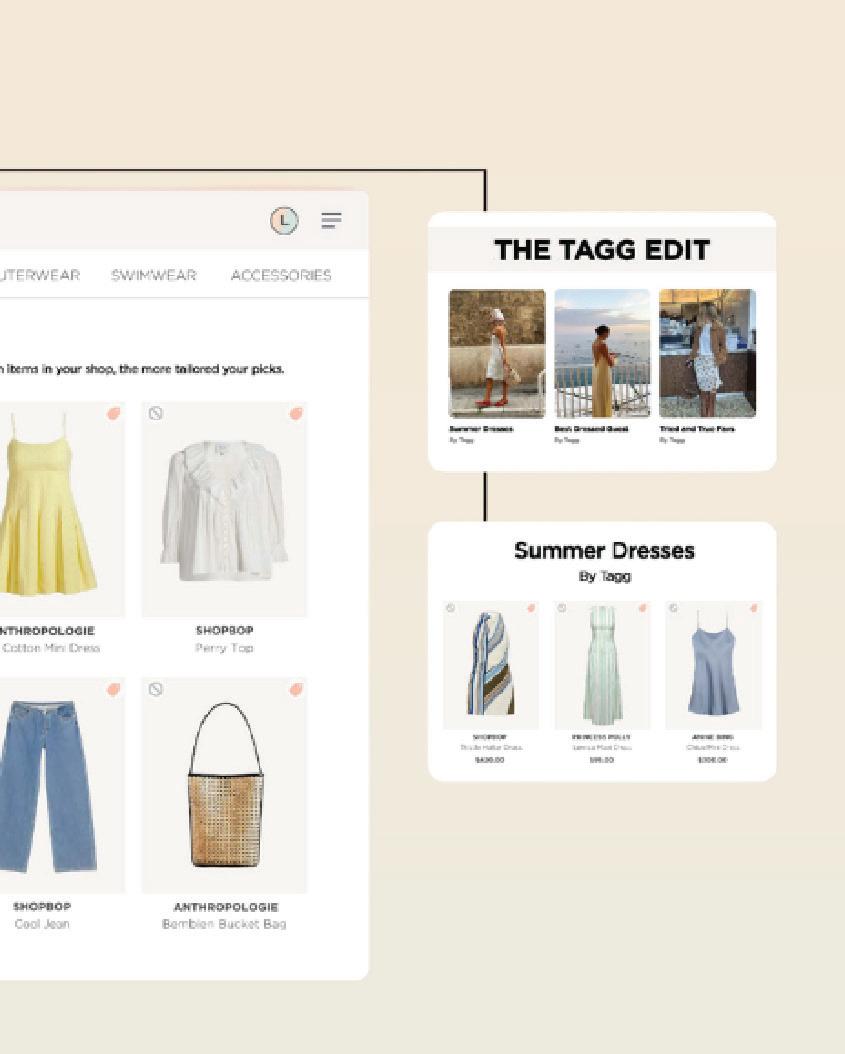This screenshot has width=845, height=1054.
Task: Open the hamburger menu icon
Action: (x=331, y=220)
